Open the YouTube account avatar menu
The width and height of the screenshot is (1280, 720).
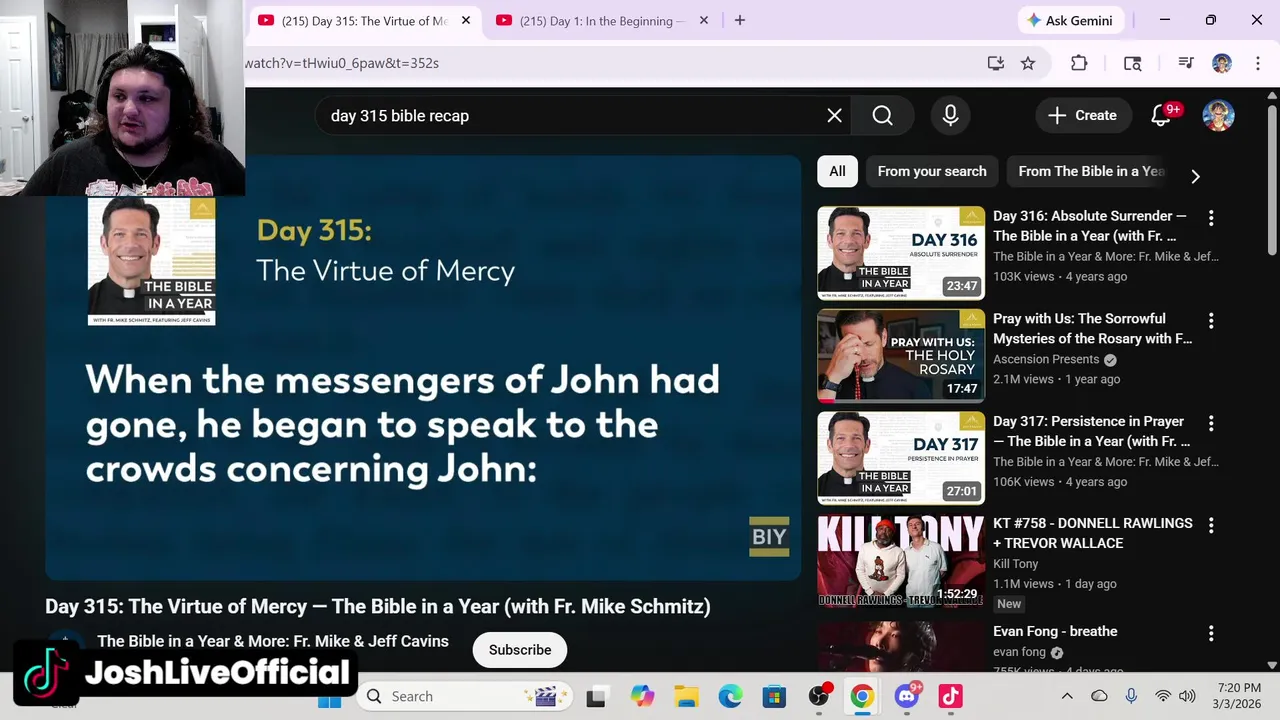(x=1218, y=116)
